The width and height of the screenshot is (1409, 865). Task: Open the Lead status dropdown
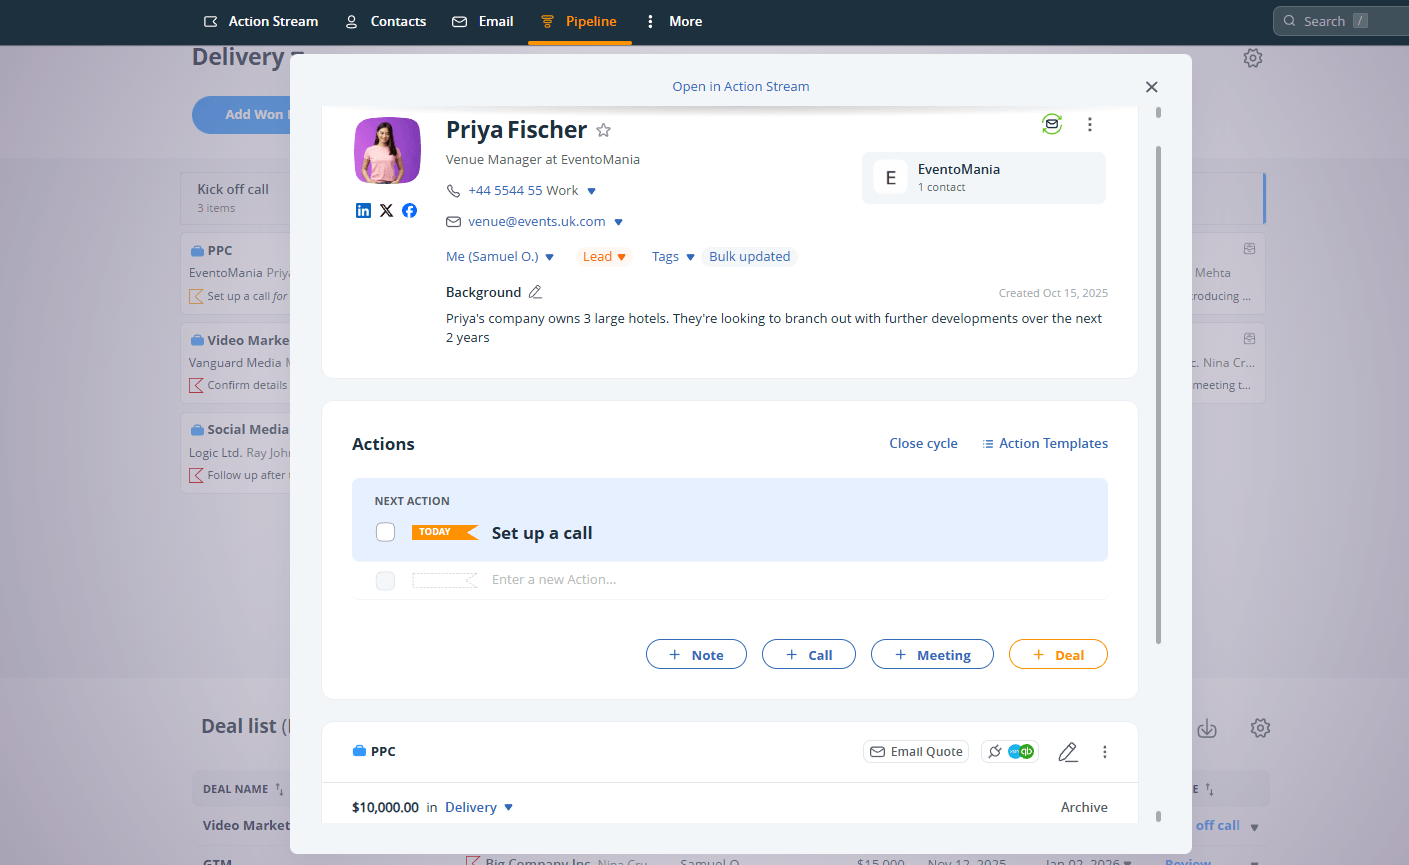[x=604, y=256]
